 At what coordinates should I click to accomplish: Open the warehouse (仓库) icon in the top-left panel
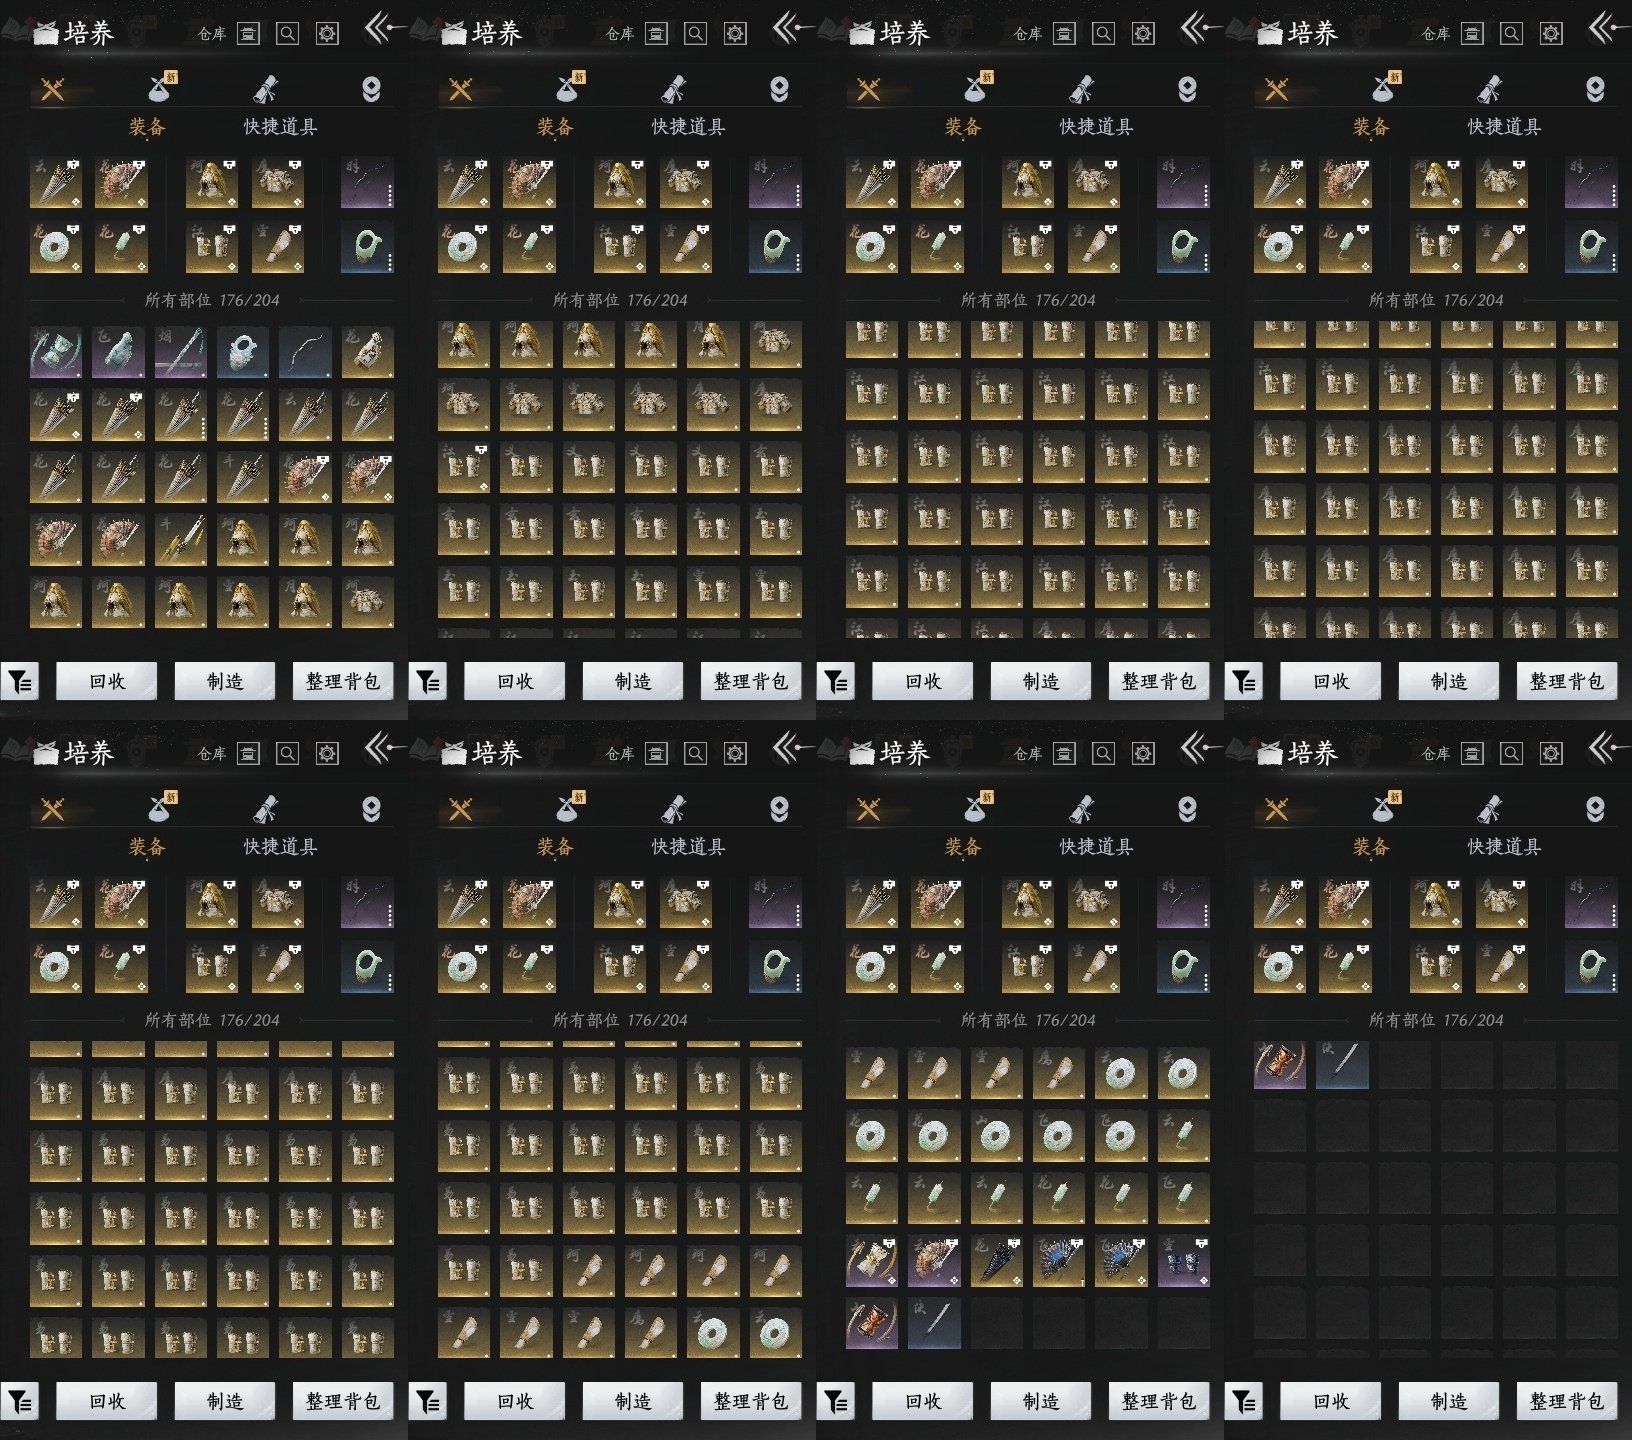click(x=248, y=34)
